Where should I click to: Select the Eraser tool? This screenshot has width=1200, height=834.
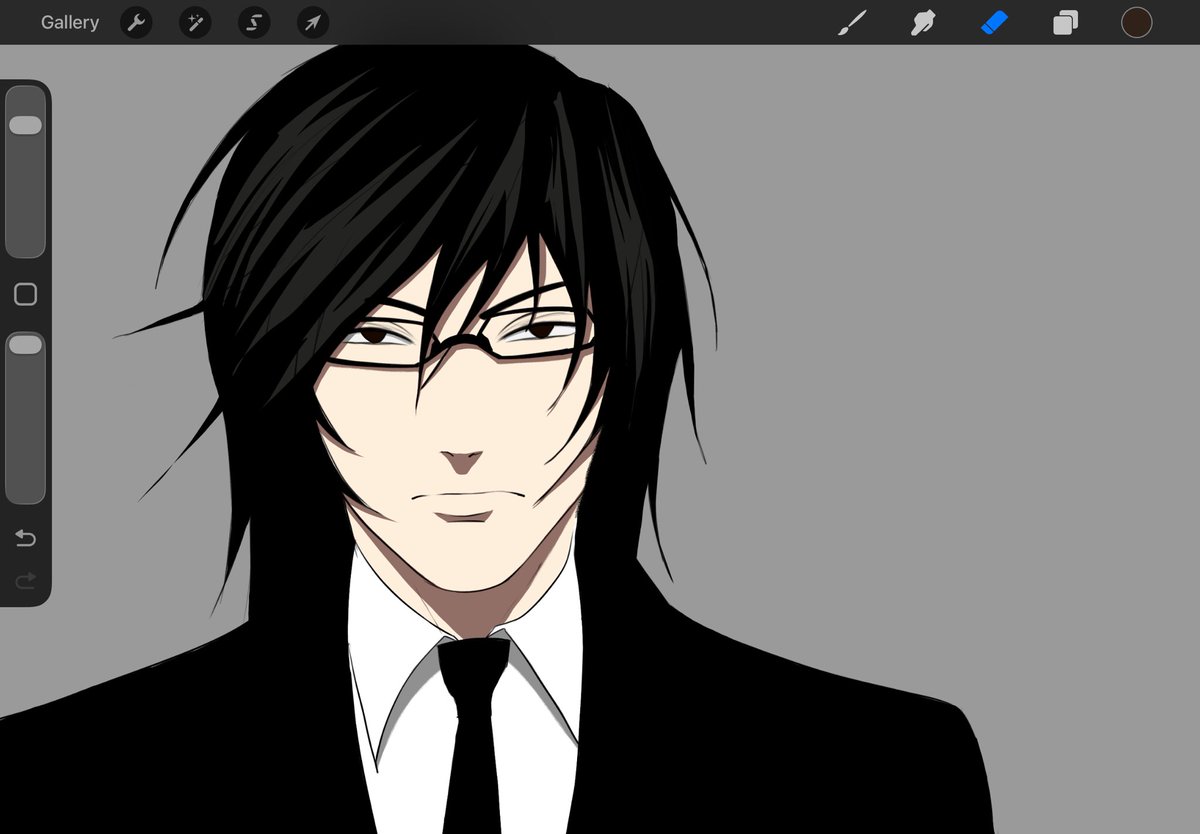coord(994,22)
